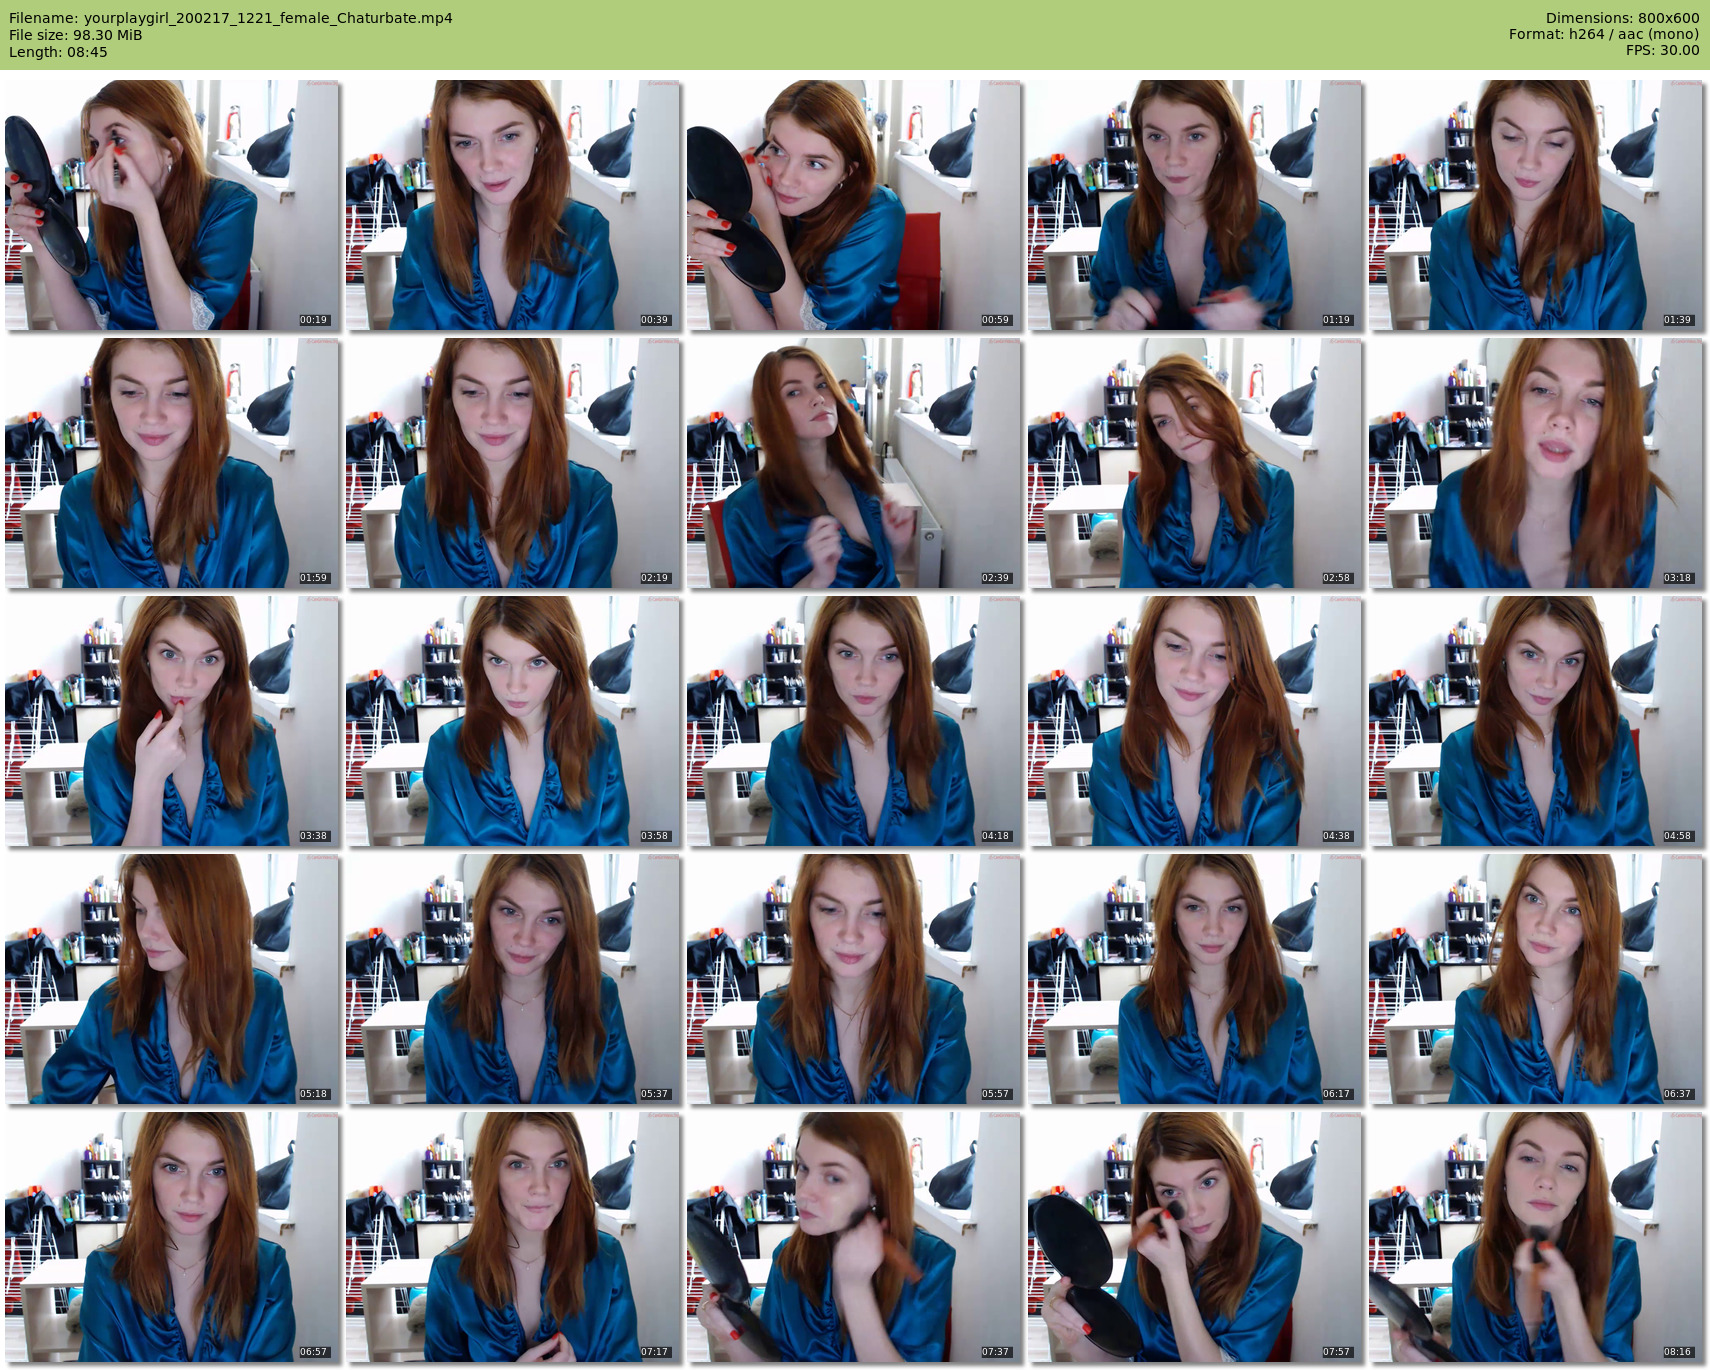Click the Filename line in the header

point(231,18)
